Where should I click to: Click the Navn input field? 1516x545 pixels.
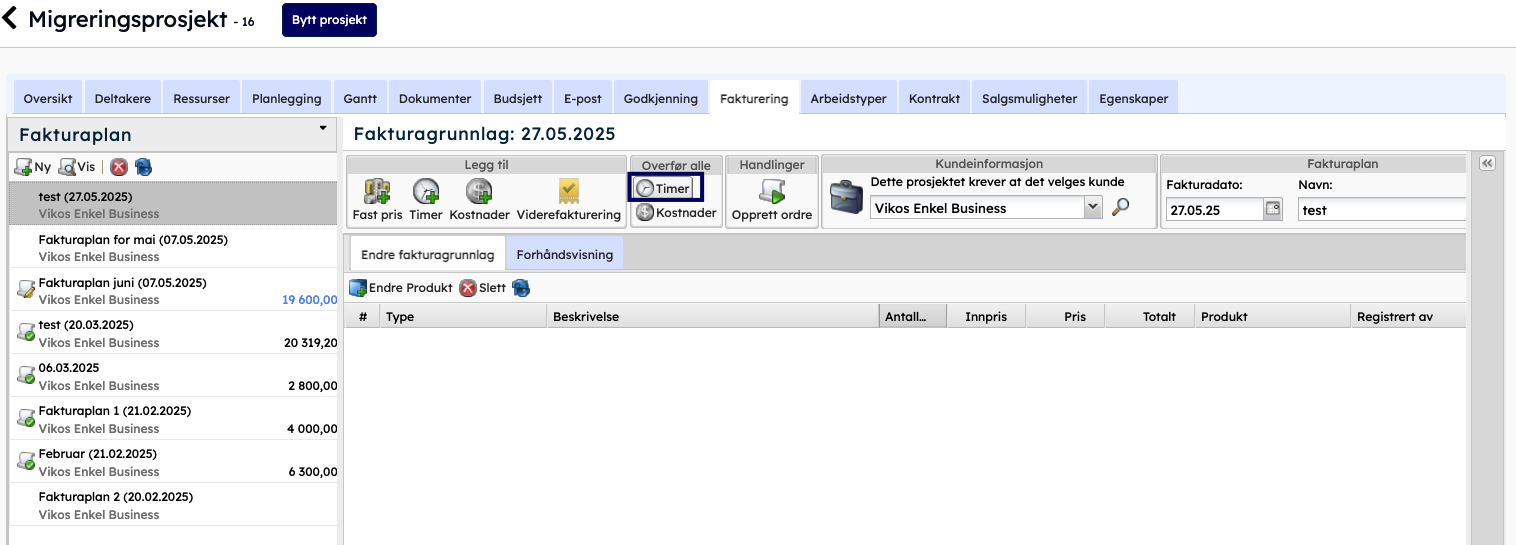click(1380, 210)
